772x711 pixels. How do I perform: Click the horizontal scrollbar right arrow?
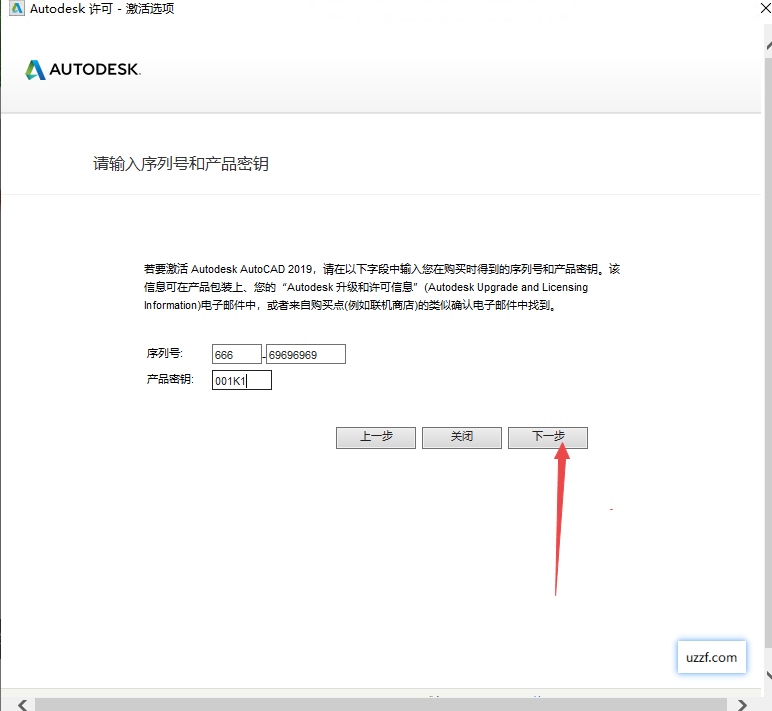740,704
